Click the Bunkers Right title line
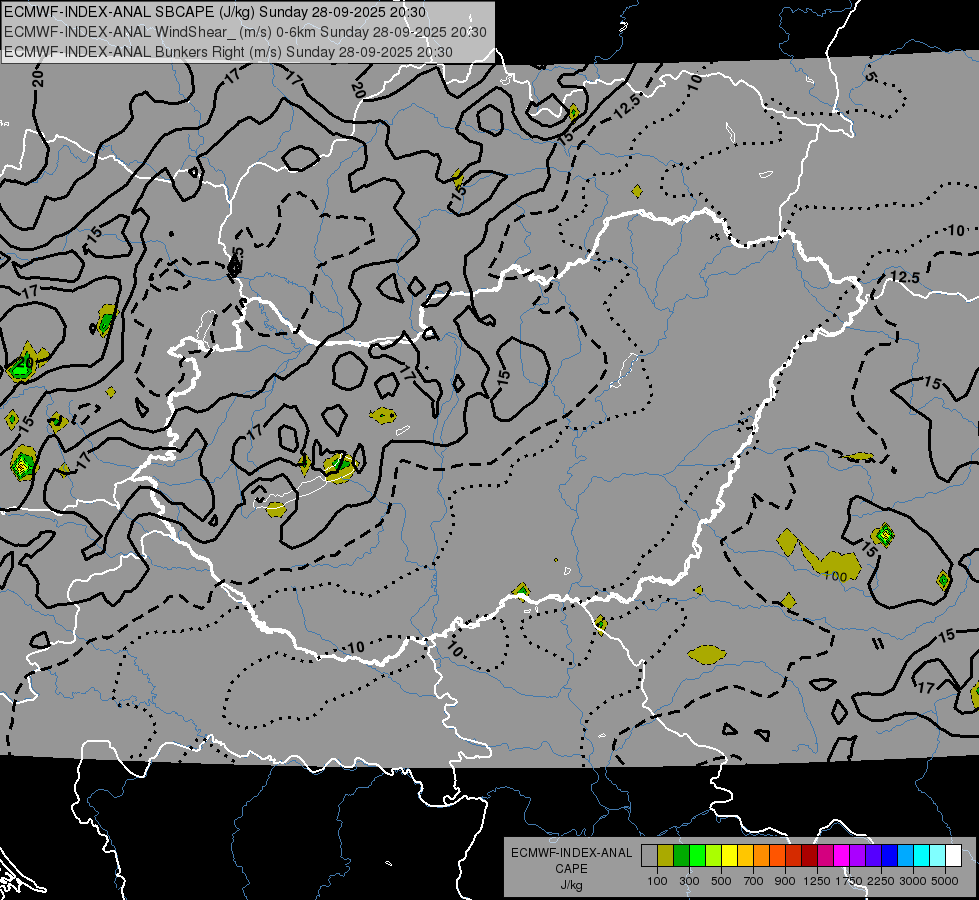The image size is (979, 900). [x=229, y=52]
